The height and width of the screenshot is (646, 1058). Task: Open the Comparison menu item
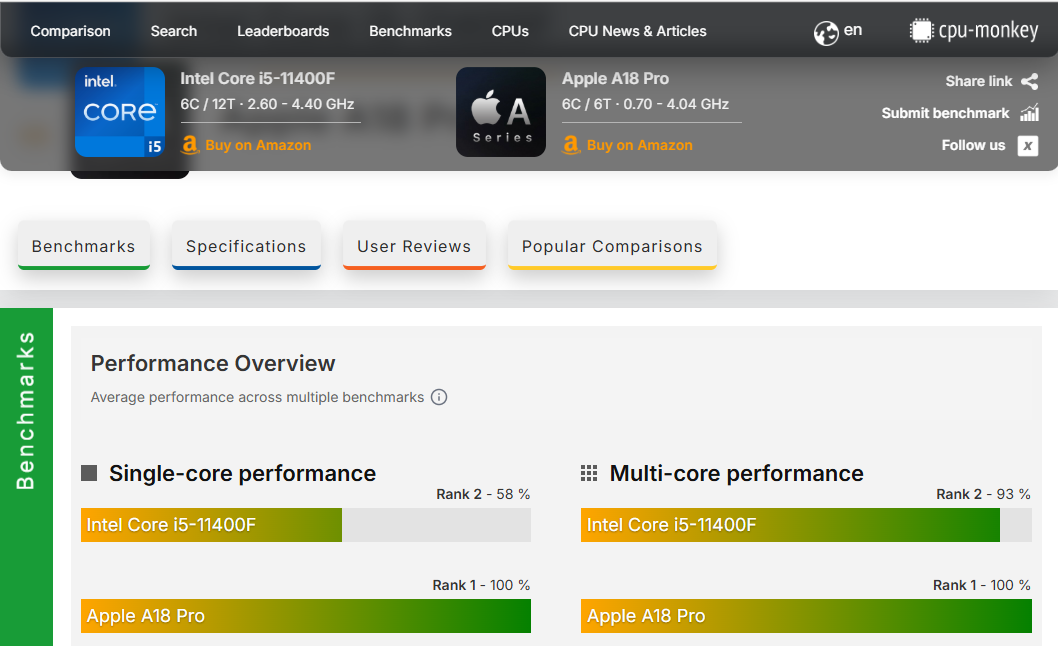click(70, 31)
